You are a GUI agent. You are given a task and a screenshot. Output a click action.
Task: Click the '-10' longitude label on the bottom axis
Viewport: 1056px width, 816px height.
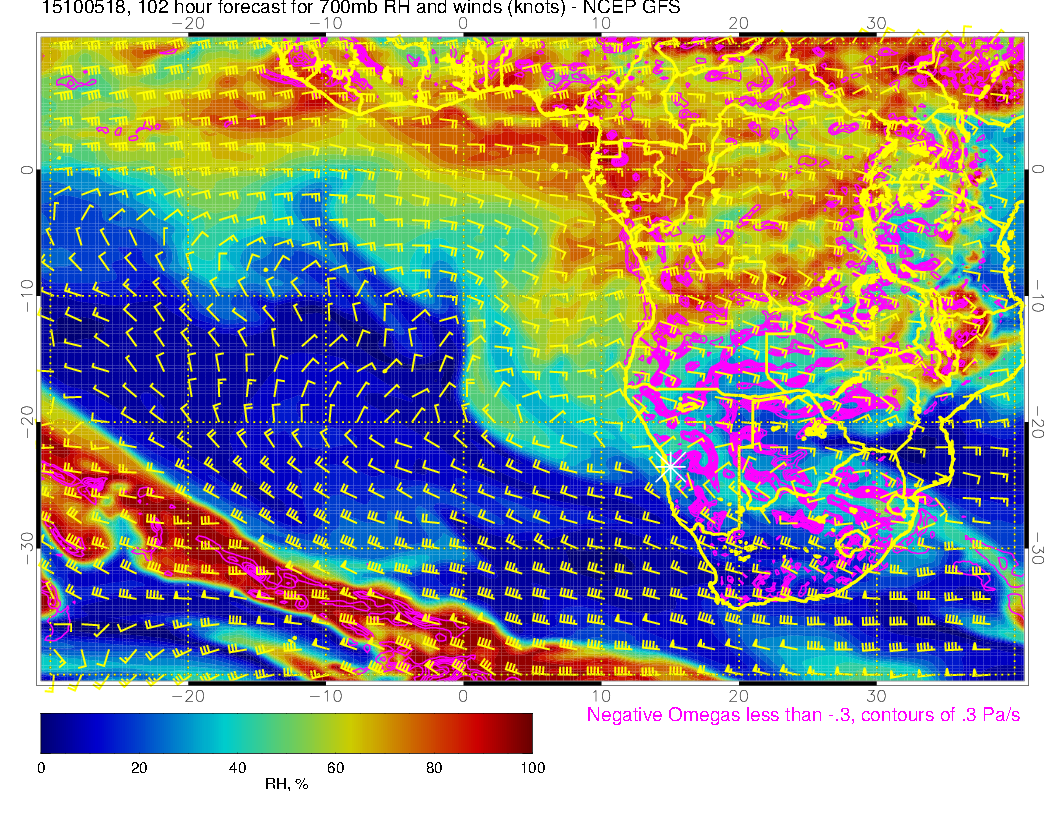[x=325, y=696]
